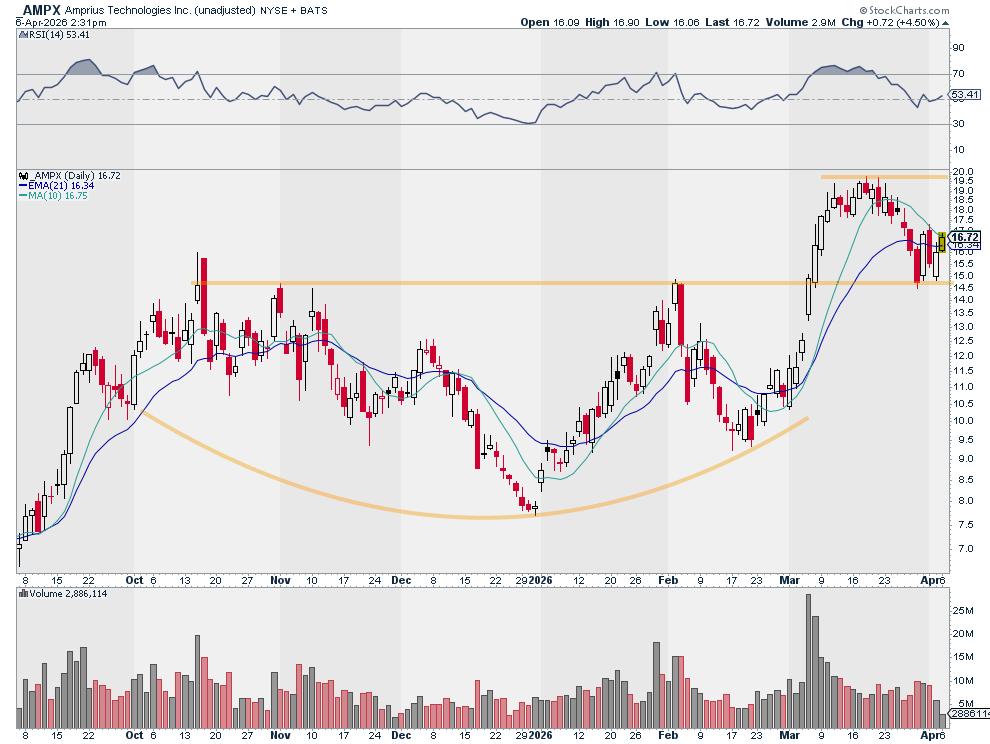This screenshot has width=990, height=744.
Task: Click the RSI(14) 53.41 legend label
Action: click(58, 35)
